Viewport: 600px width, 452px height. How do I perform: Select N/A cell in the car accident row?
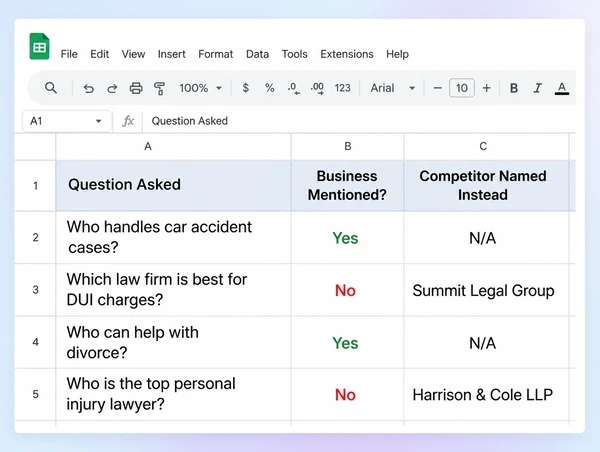(x=486, y=237)
